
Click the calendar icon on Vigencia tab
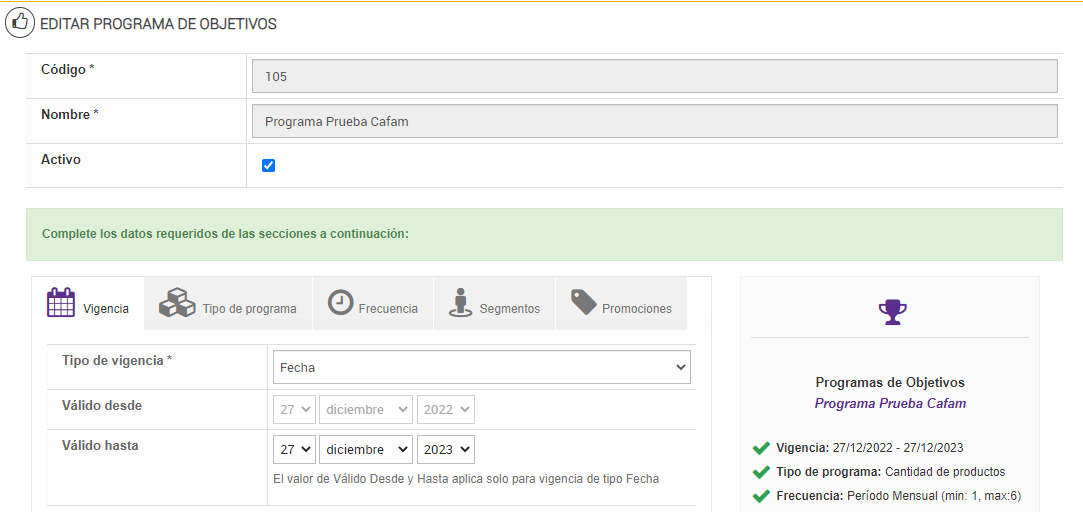61,303
